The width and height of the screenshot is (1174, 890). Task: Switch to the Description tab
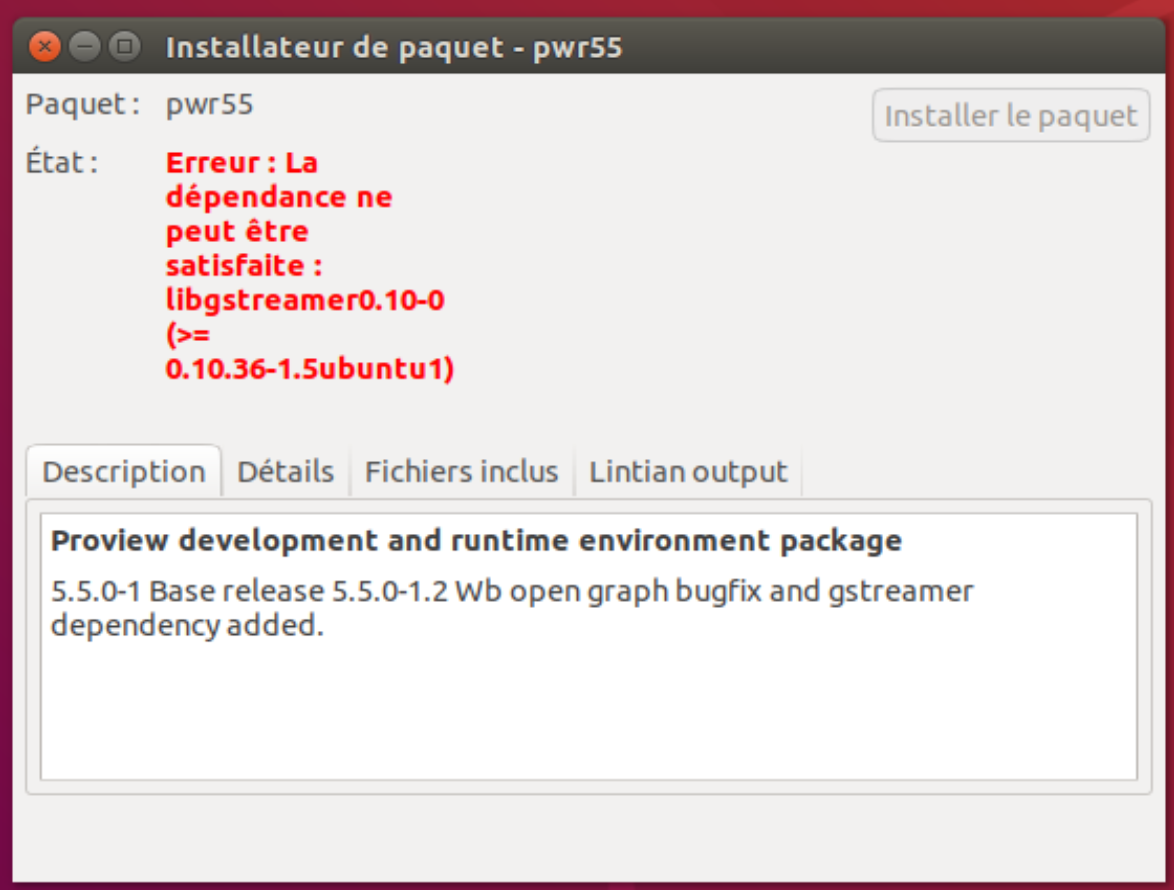pos(123,471)
